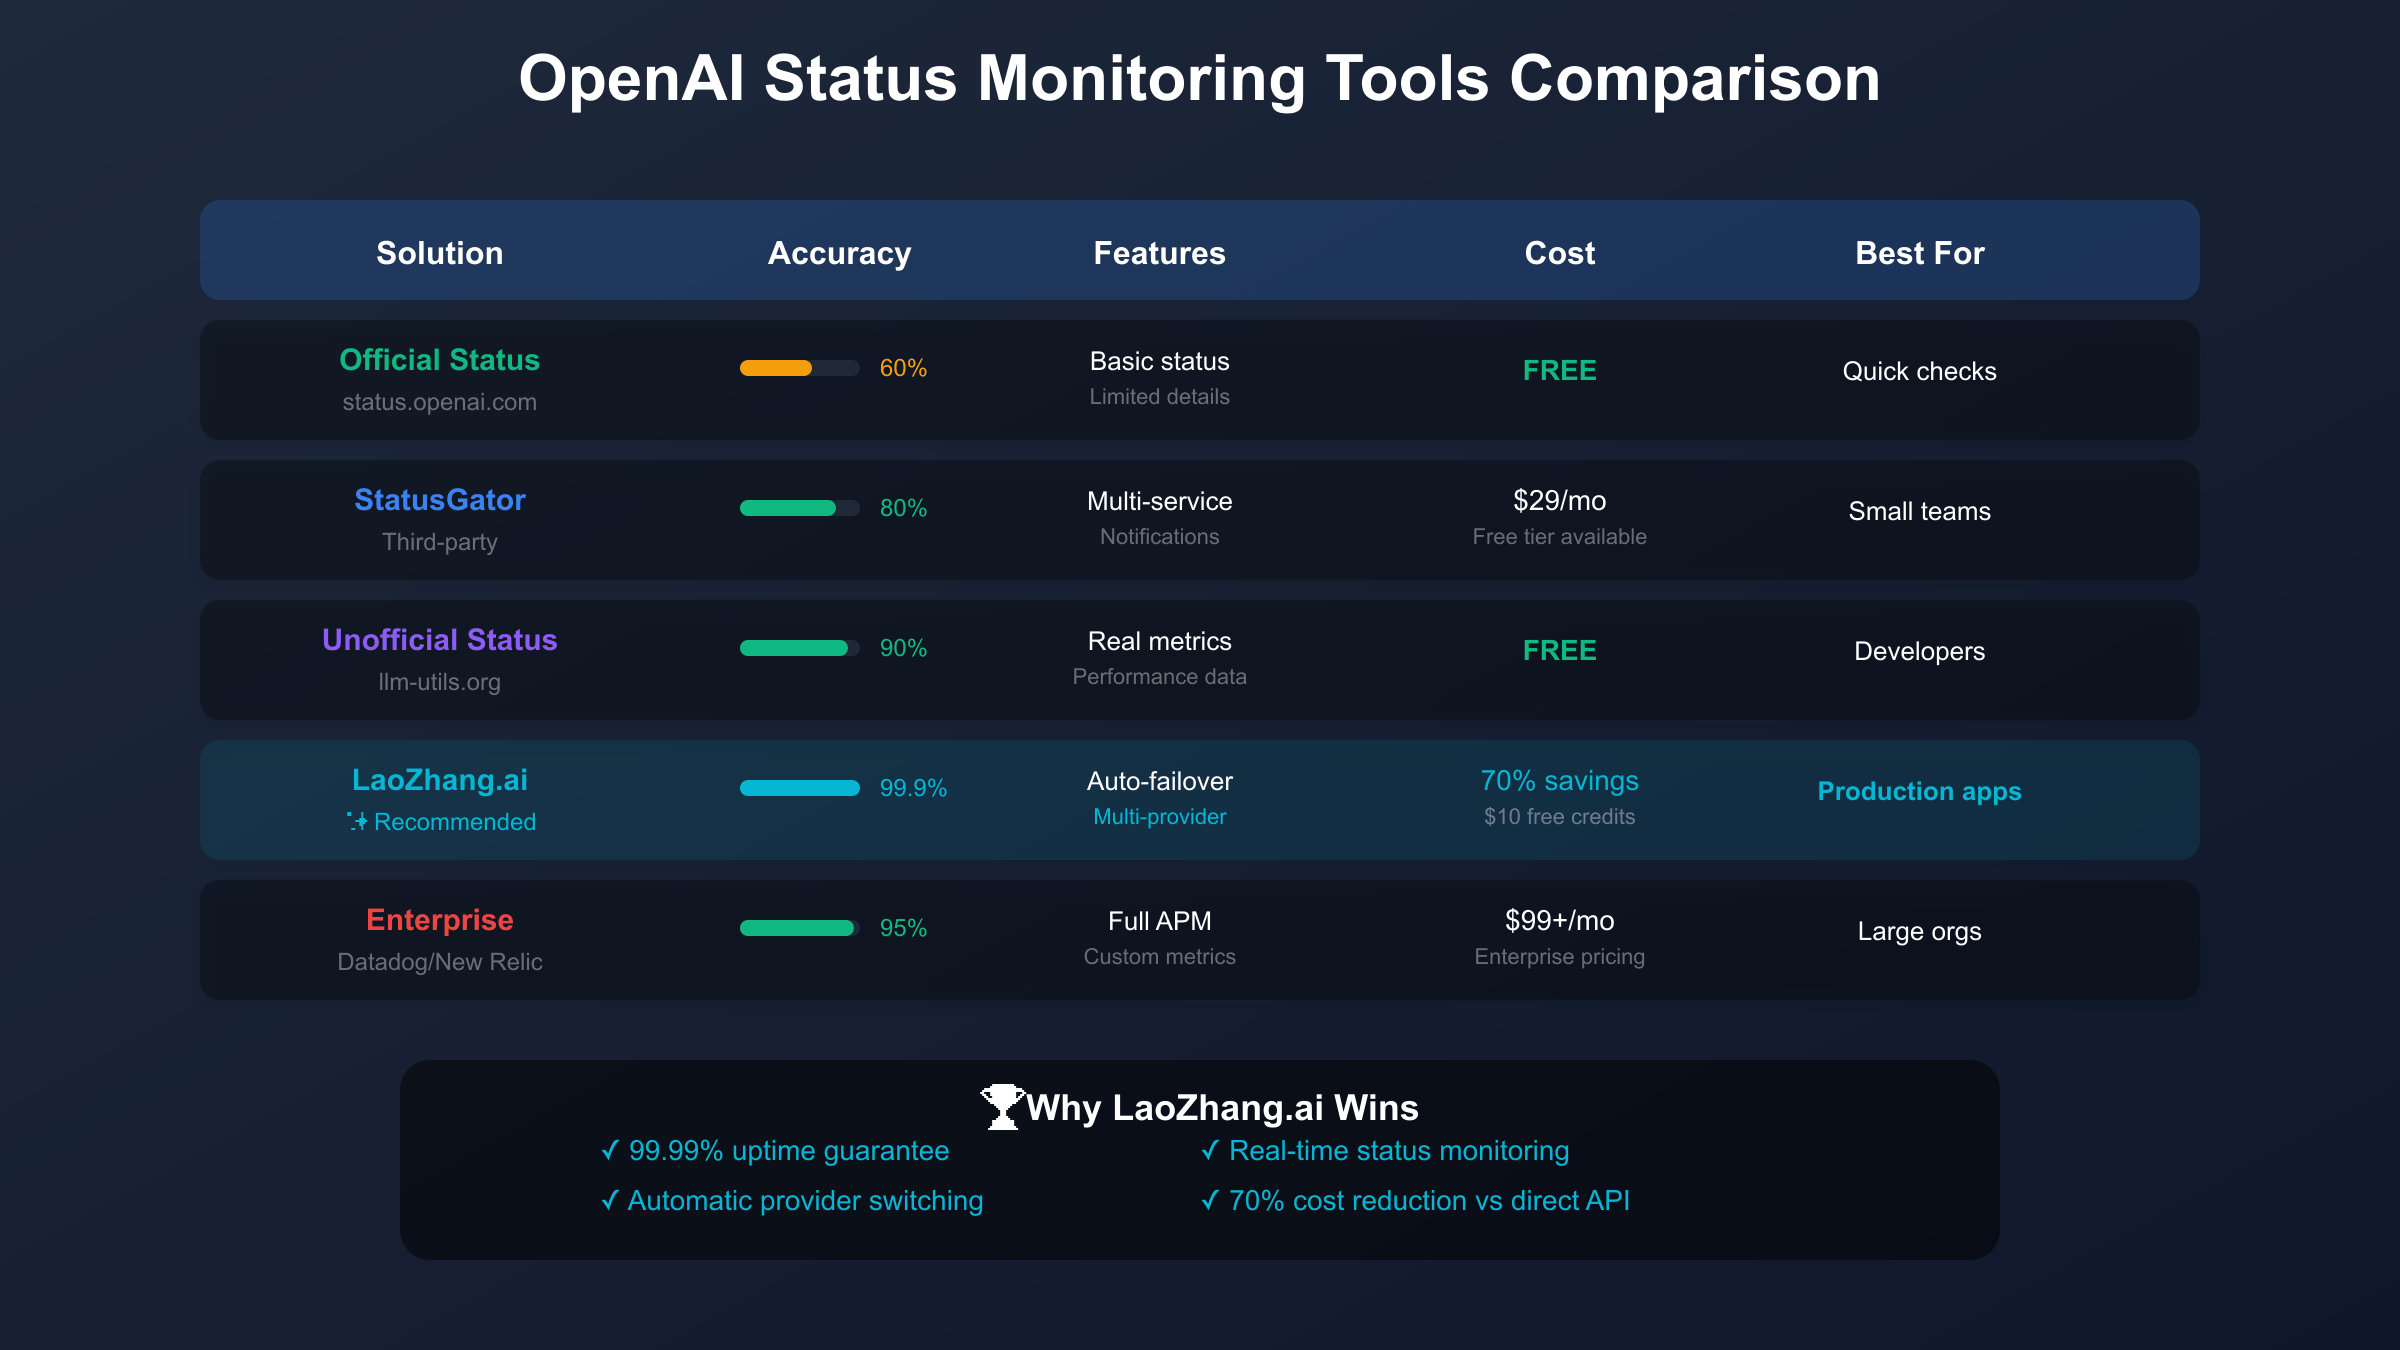The image size is (2400, 1350).
Task: Click the Multi-provider feature note
Action: pos(1160,817)
